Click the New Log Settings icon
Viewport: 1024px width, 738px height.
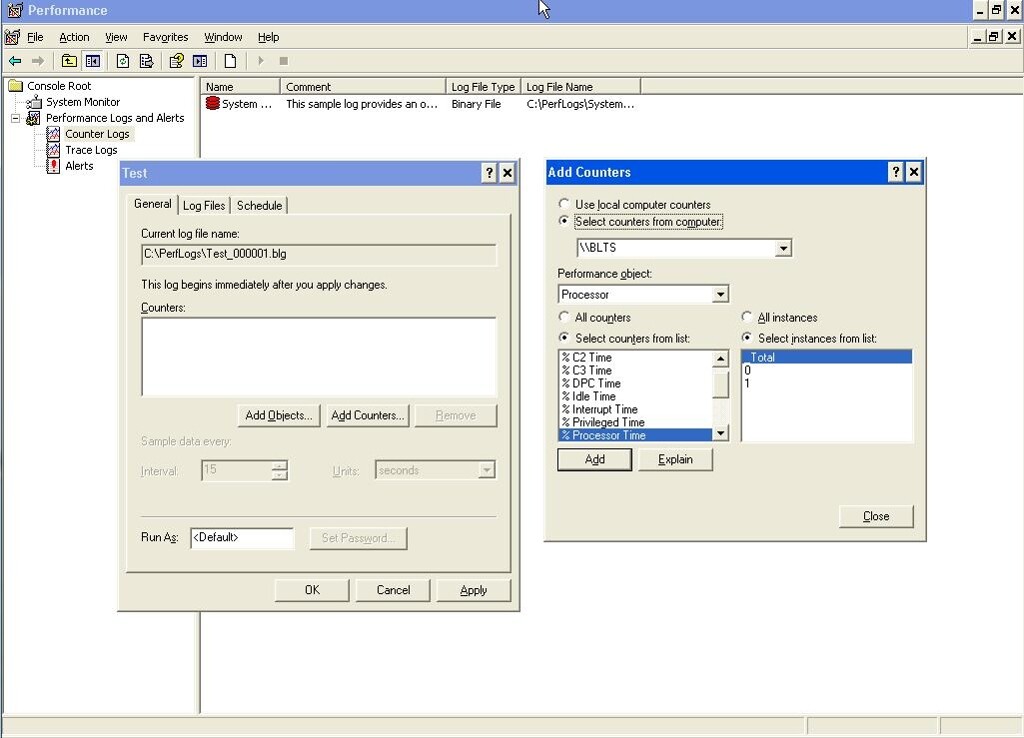[230, 60]
